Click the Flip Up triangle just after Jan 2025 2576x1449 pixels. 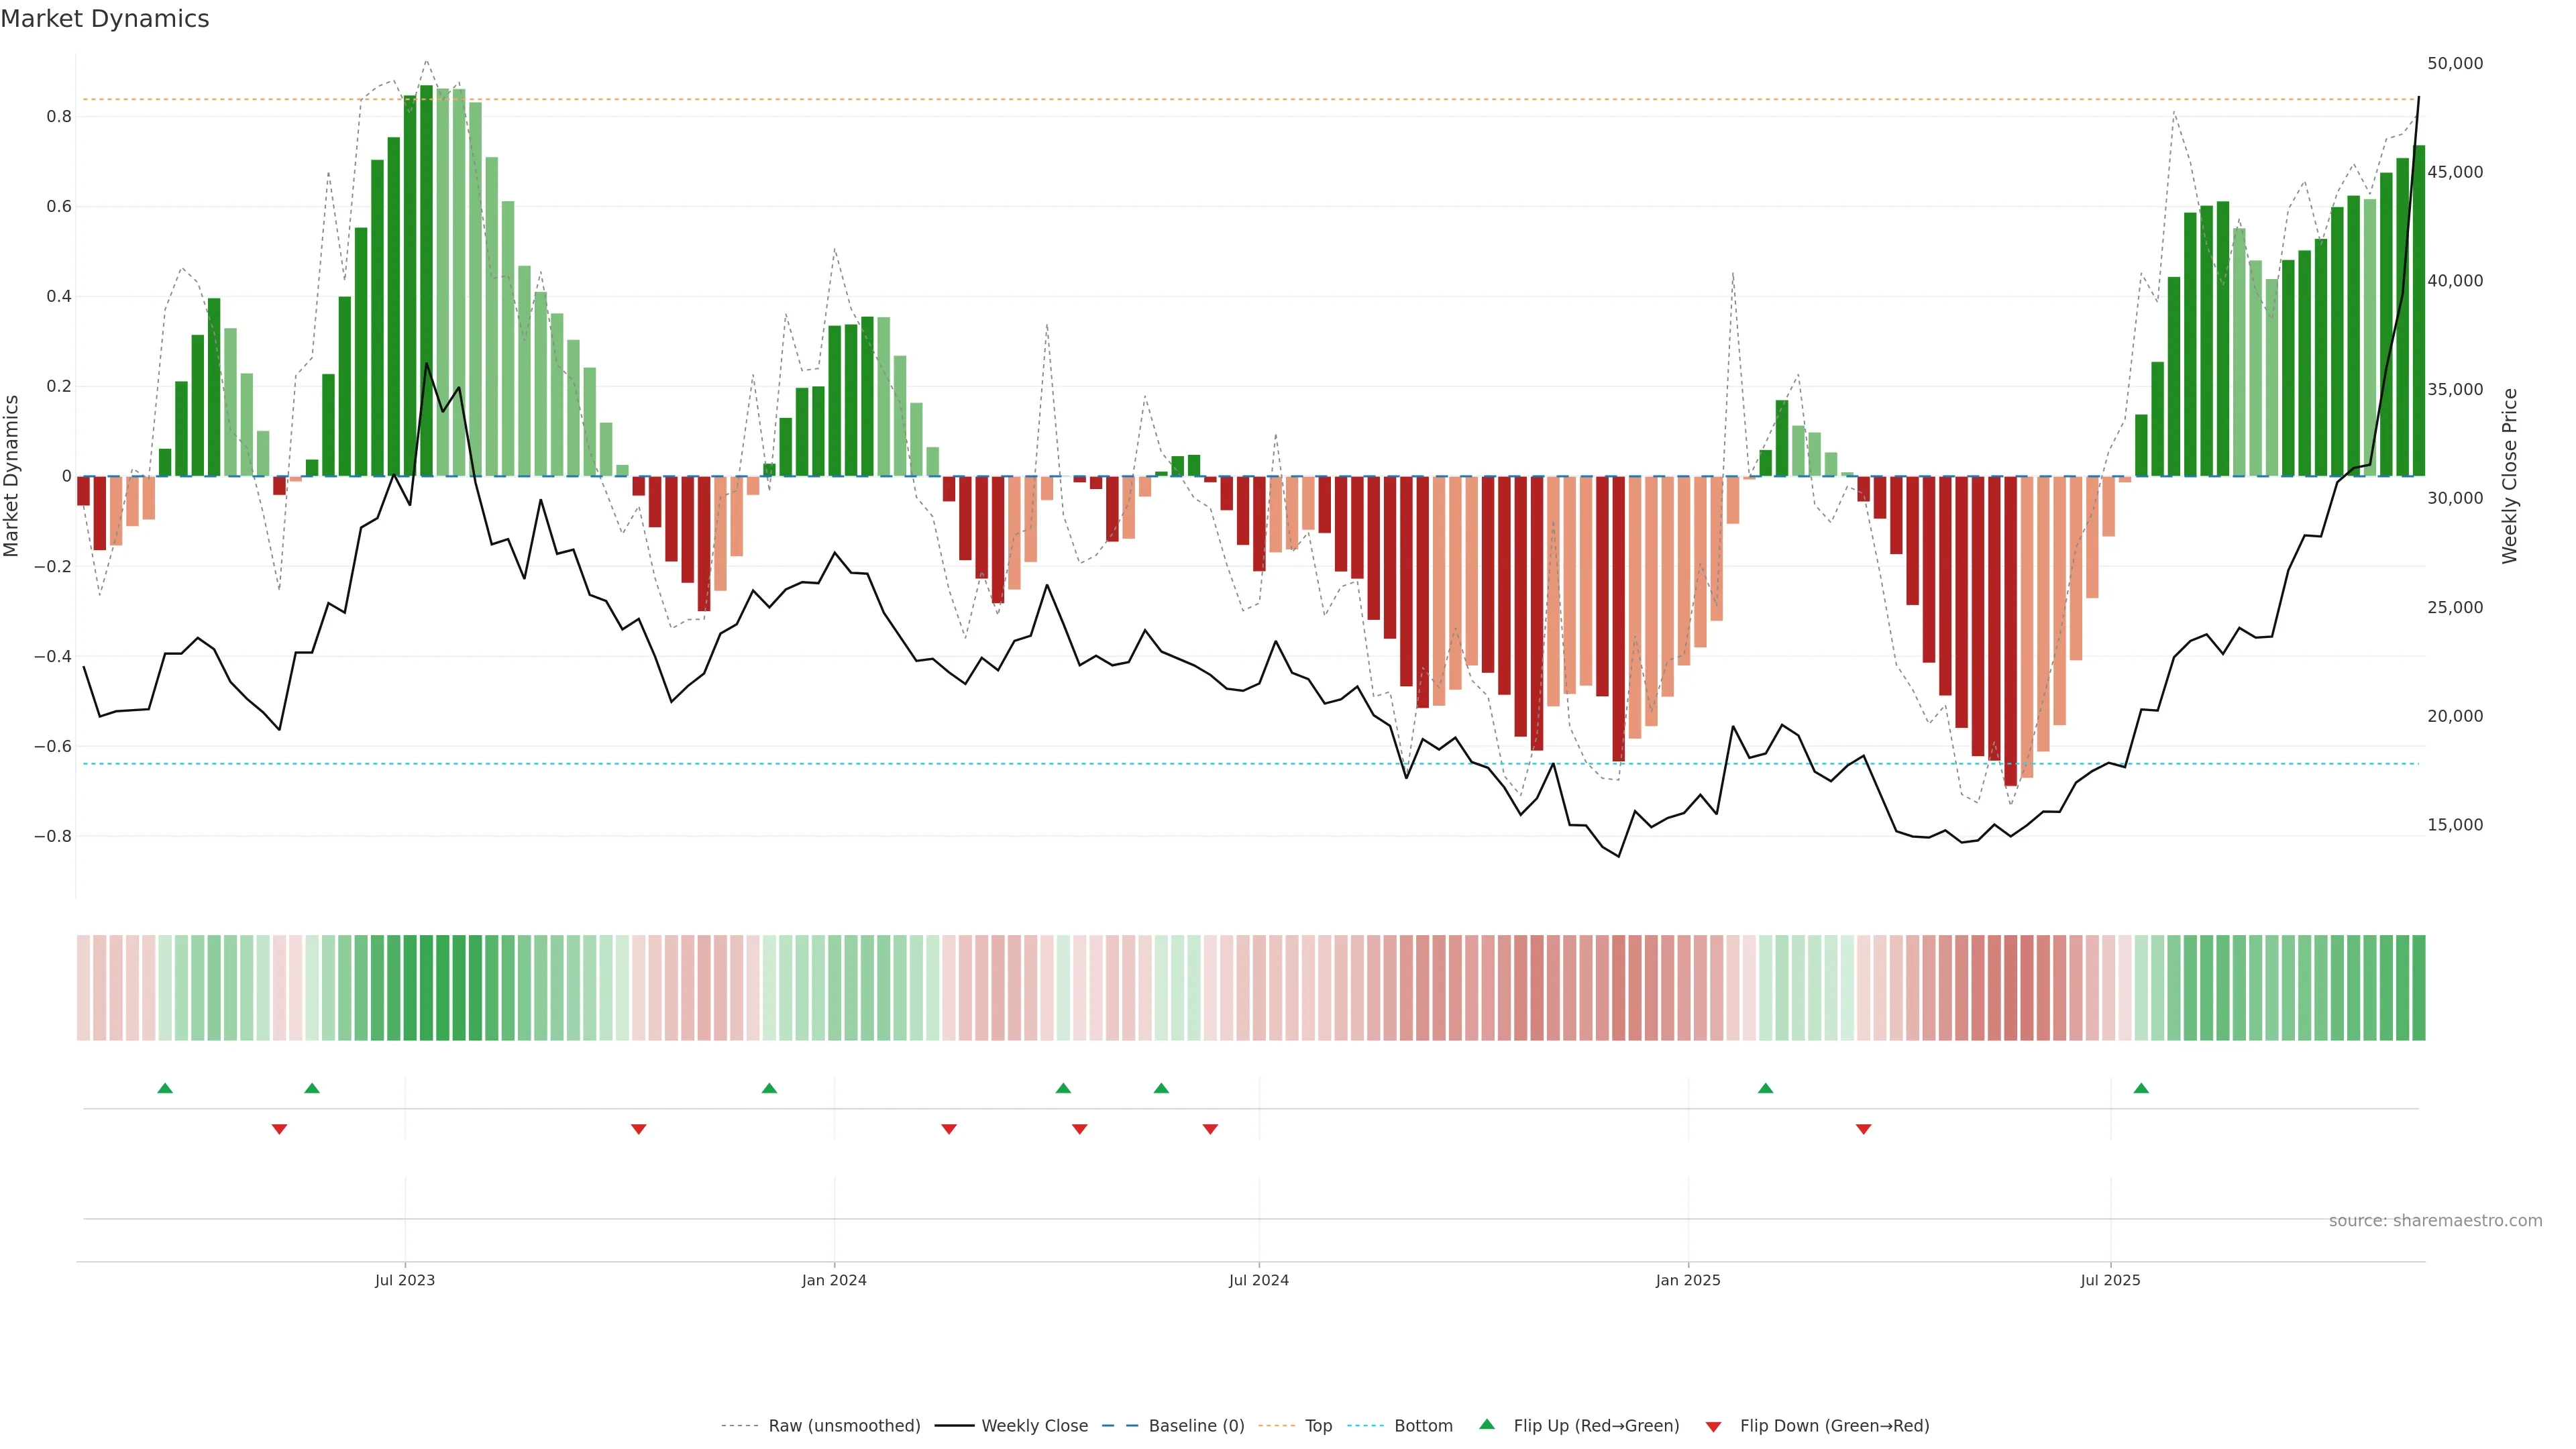coord(1765,1088)
